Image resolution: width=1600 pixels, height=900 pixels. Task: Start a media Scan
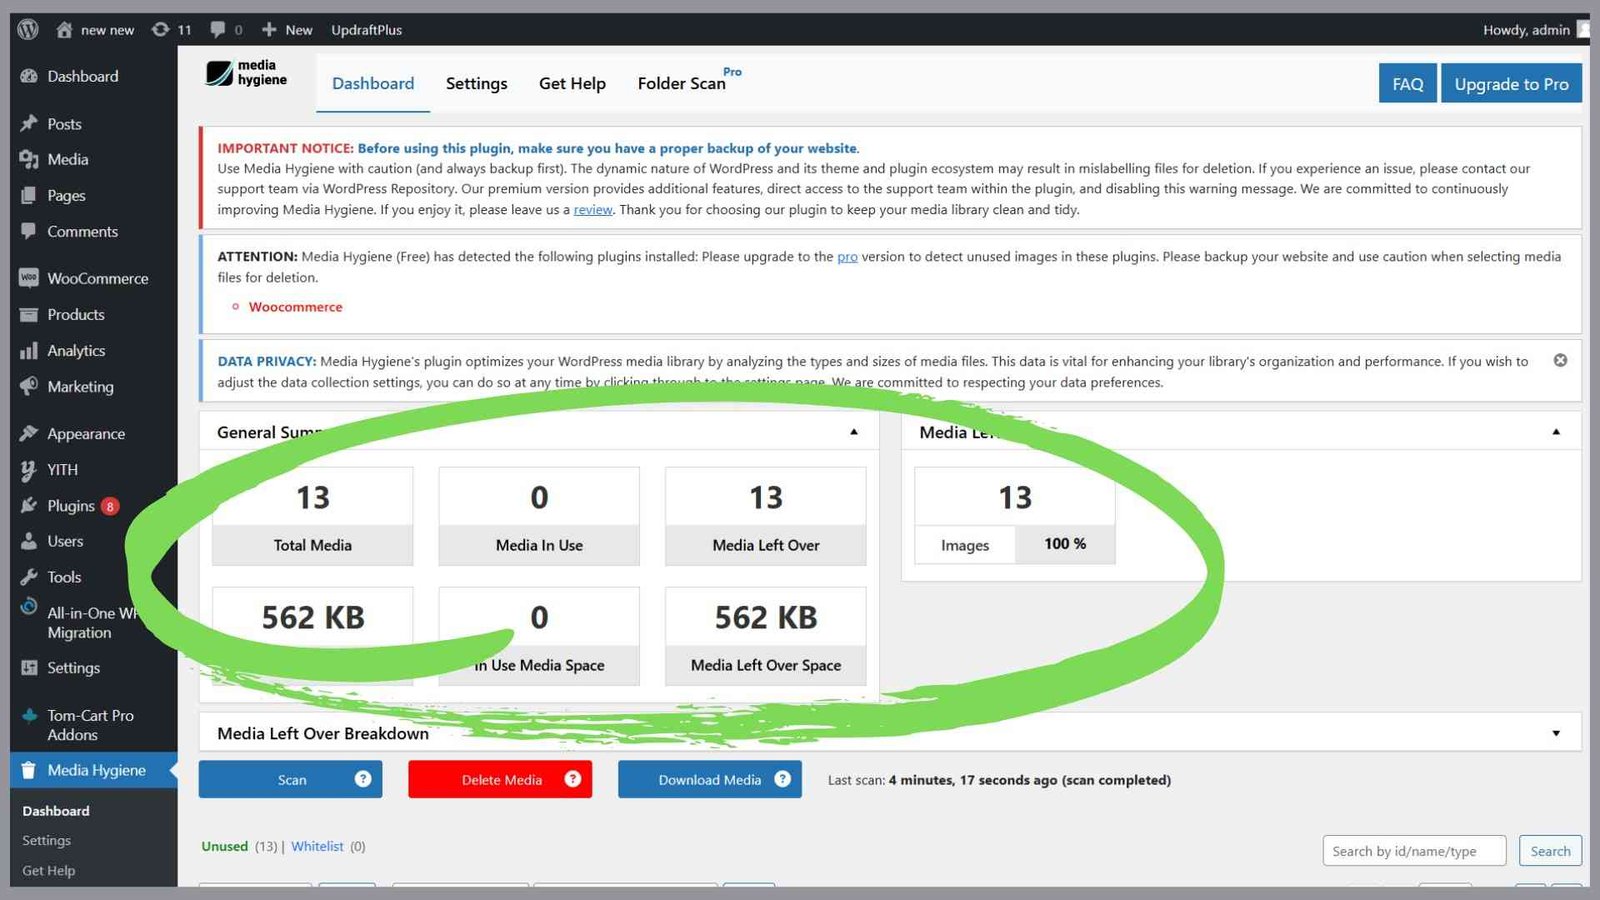(x=291, y=779)
